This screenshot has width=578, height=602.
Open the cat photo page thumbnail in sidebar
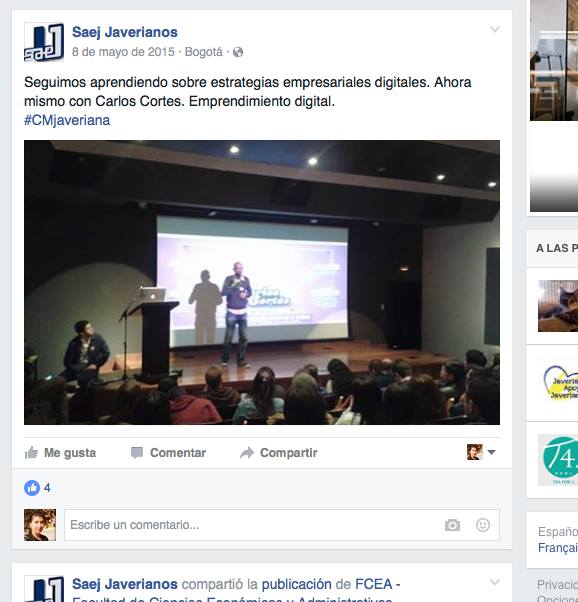pyautogui.click(x=558, y=306)
